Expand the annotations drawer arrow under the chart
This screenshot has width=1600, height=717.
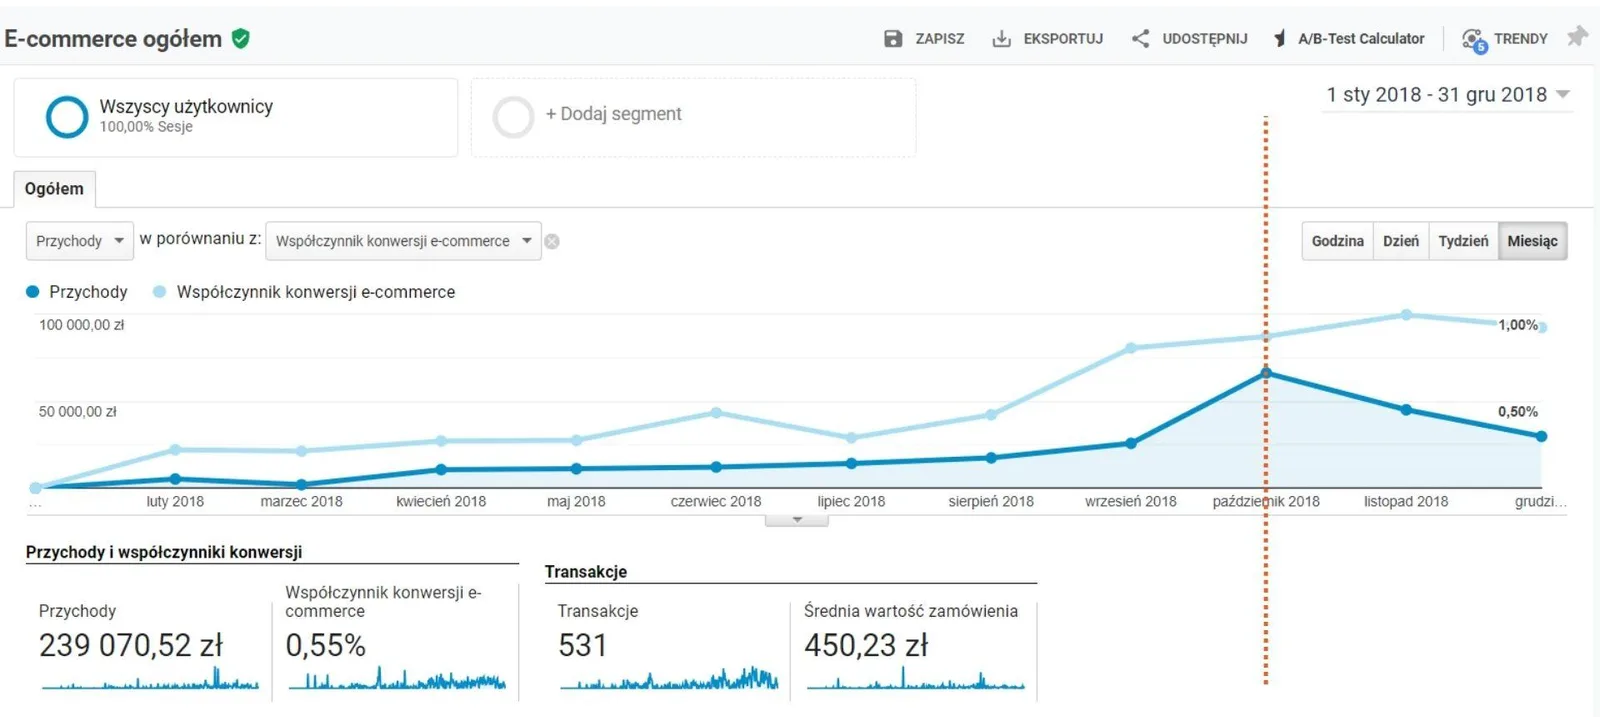pyautogui.click(x=797, y=520)
